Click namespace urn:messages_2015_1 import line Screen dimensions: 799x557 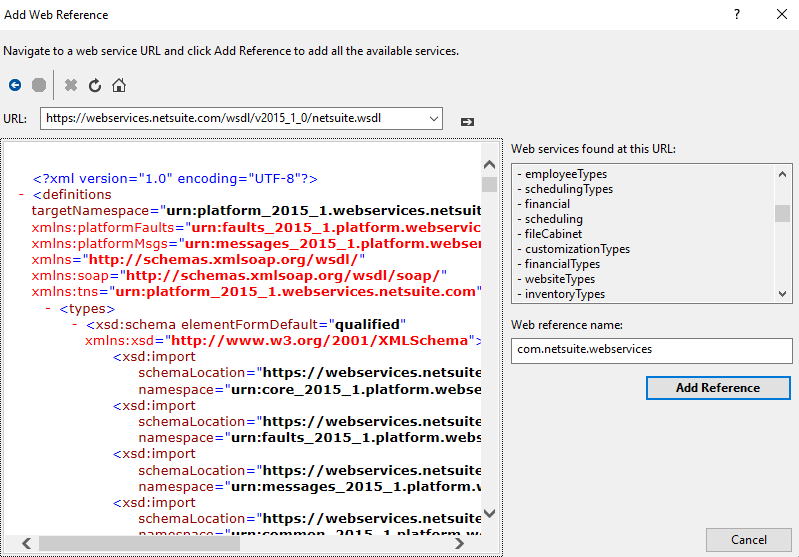click(309, 487)
